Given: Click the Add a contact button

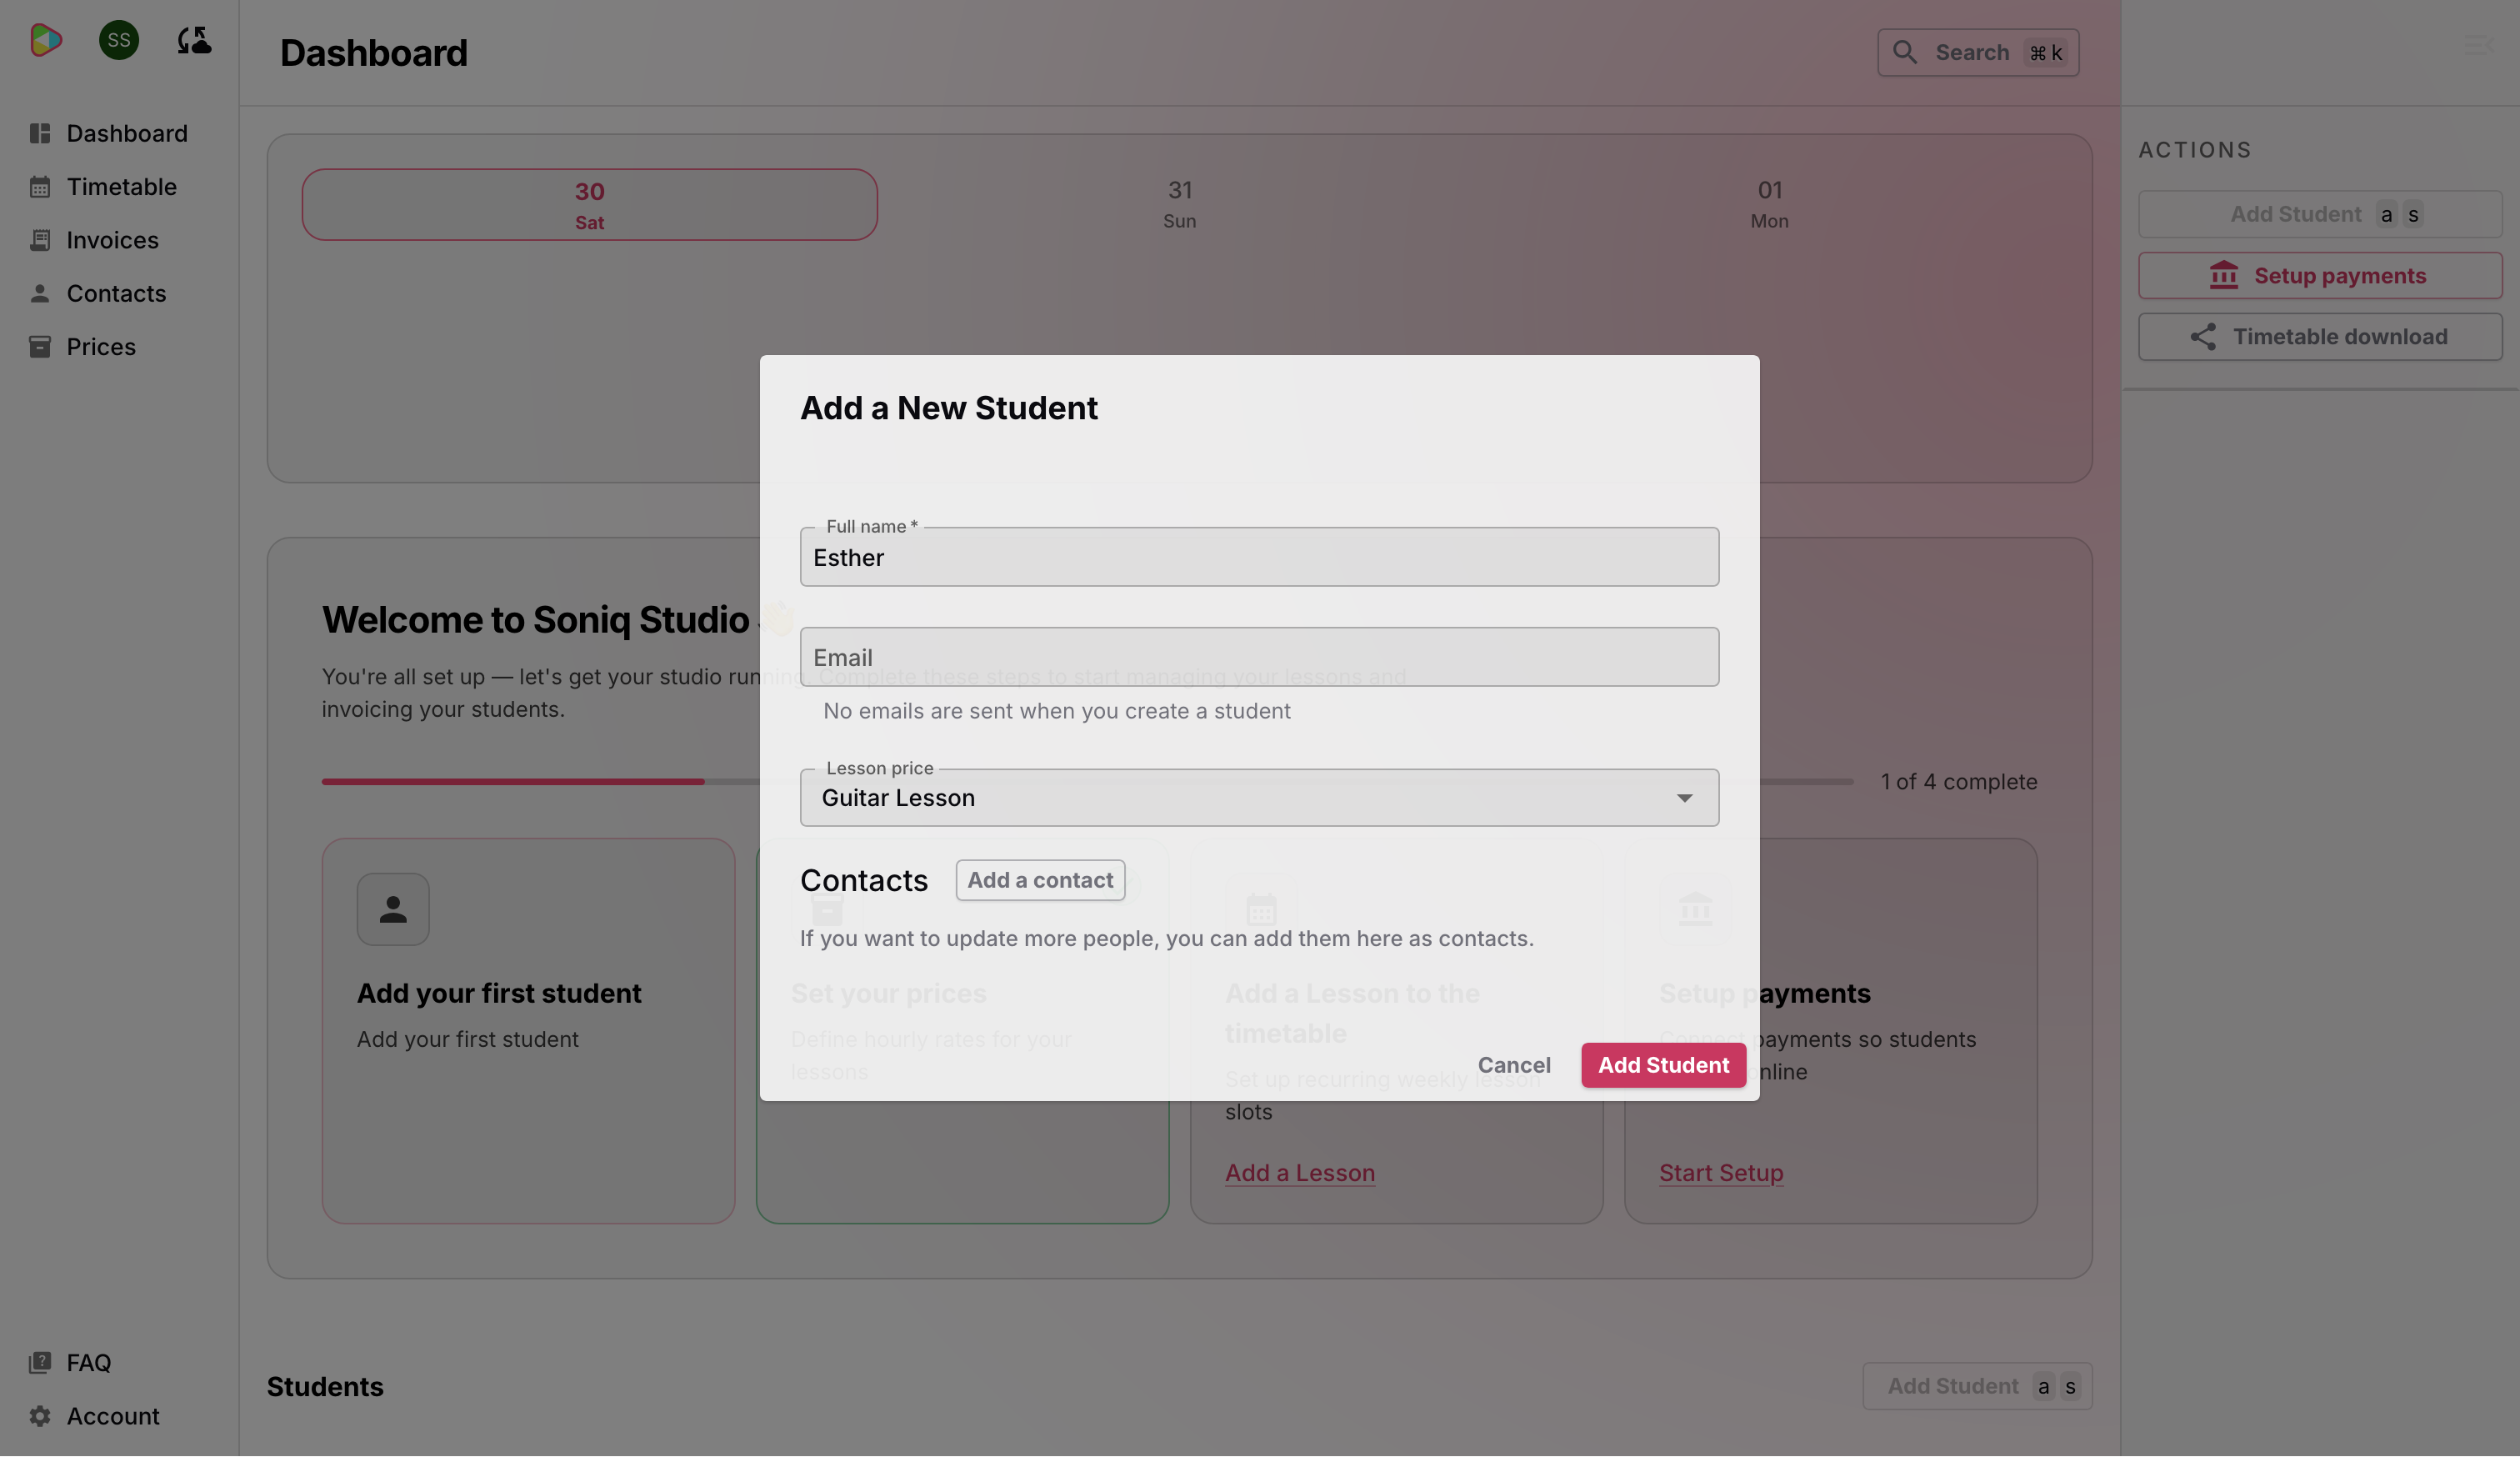Looking at the screenshot, I should click(x=1040, y=880).
